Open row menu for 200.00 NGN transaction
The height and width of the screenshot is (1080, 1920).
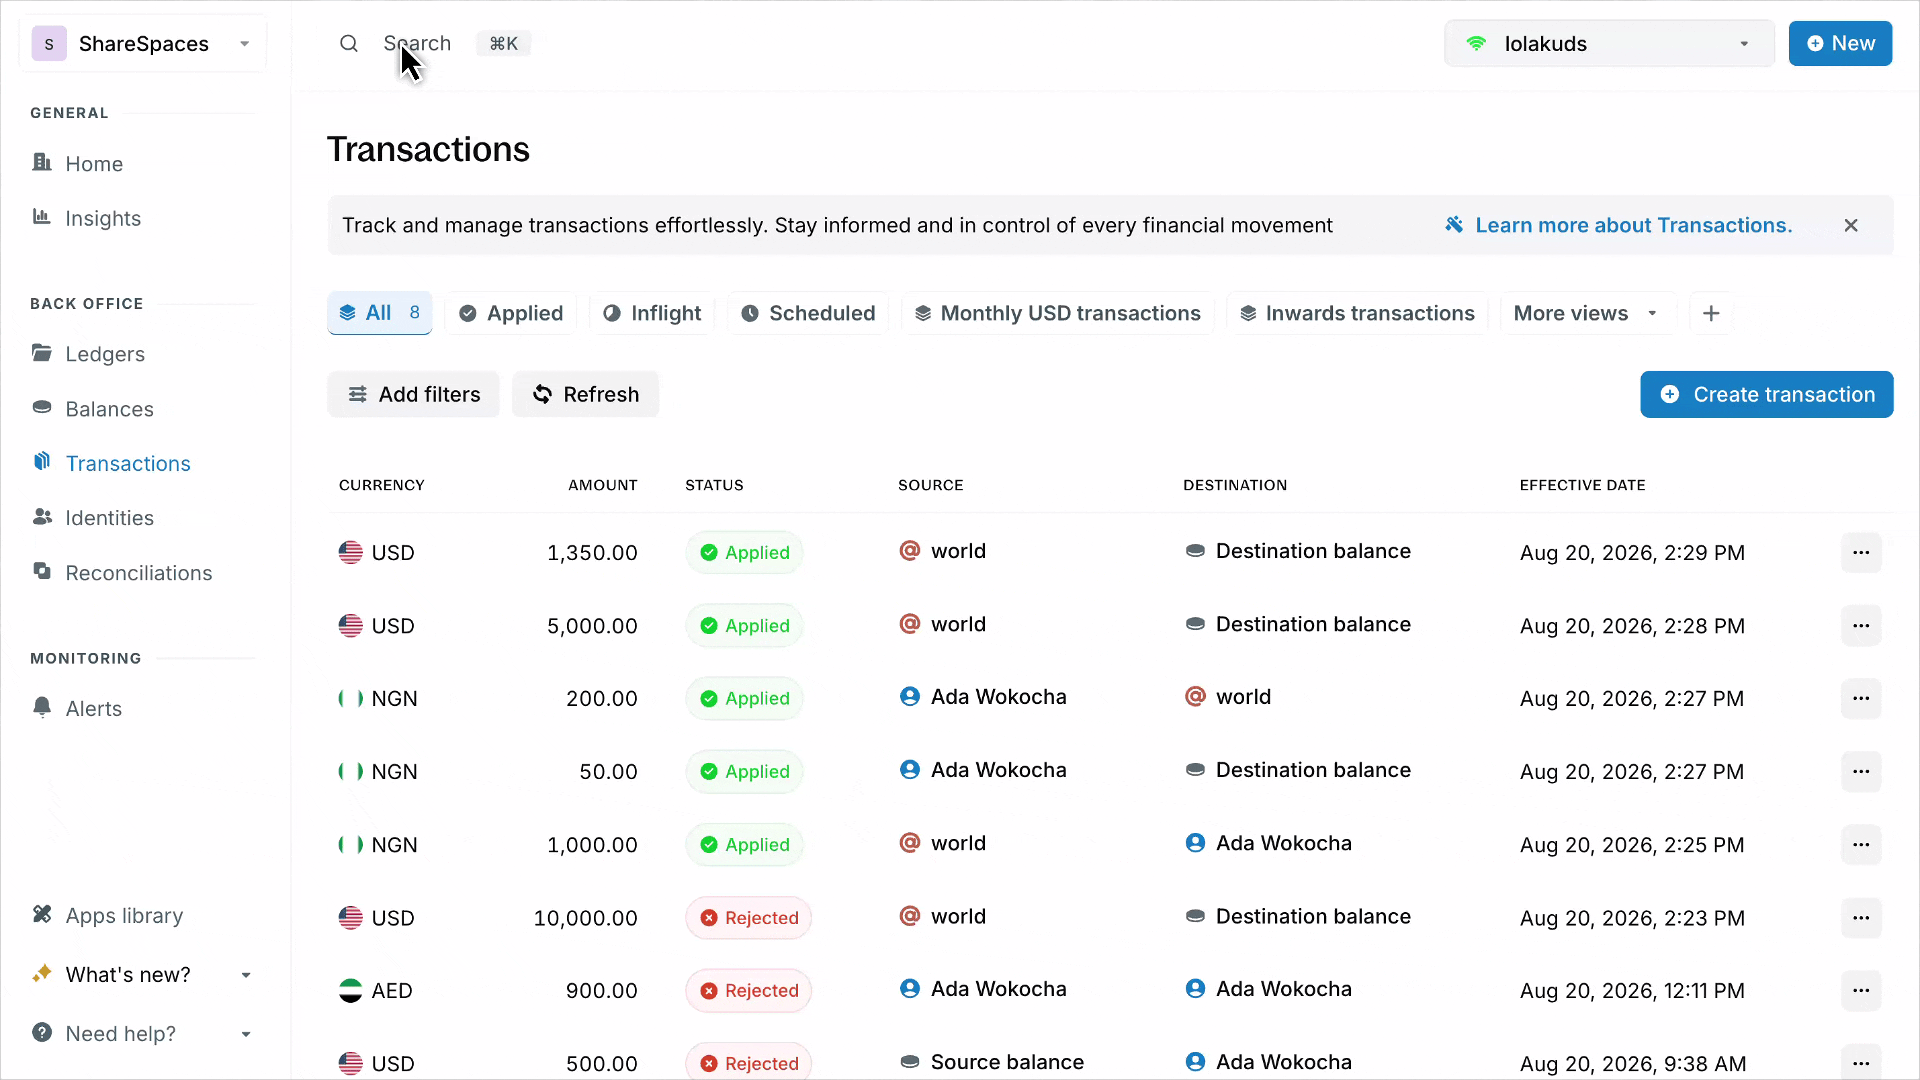1861,699
